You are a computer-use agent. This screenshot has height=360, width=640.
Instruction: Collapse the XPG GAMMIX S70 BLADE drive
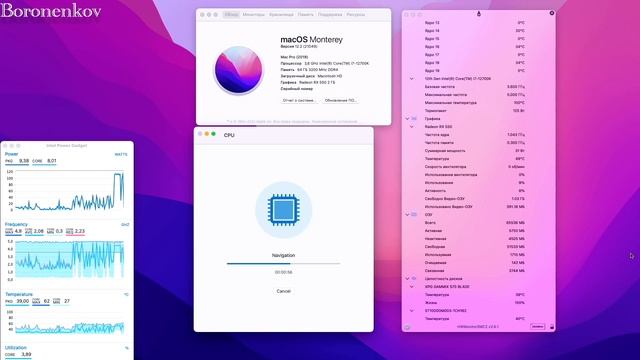(x=411, y=287)
